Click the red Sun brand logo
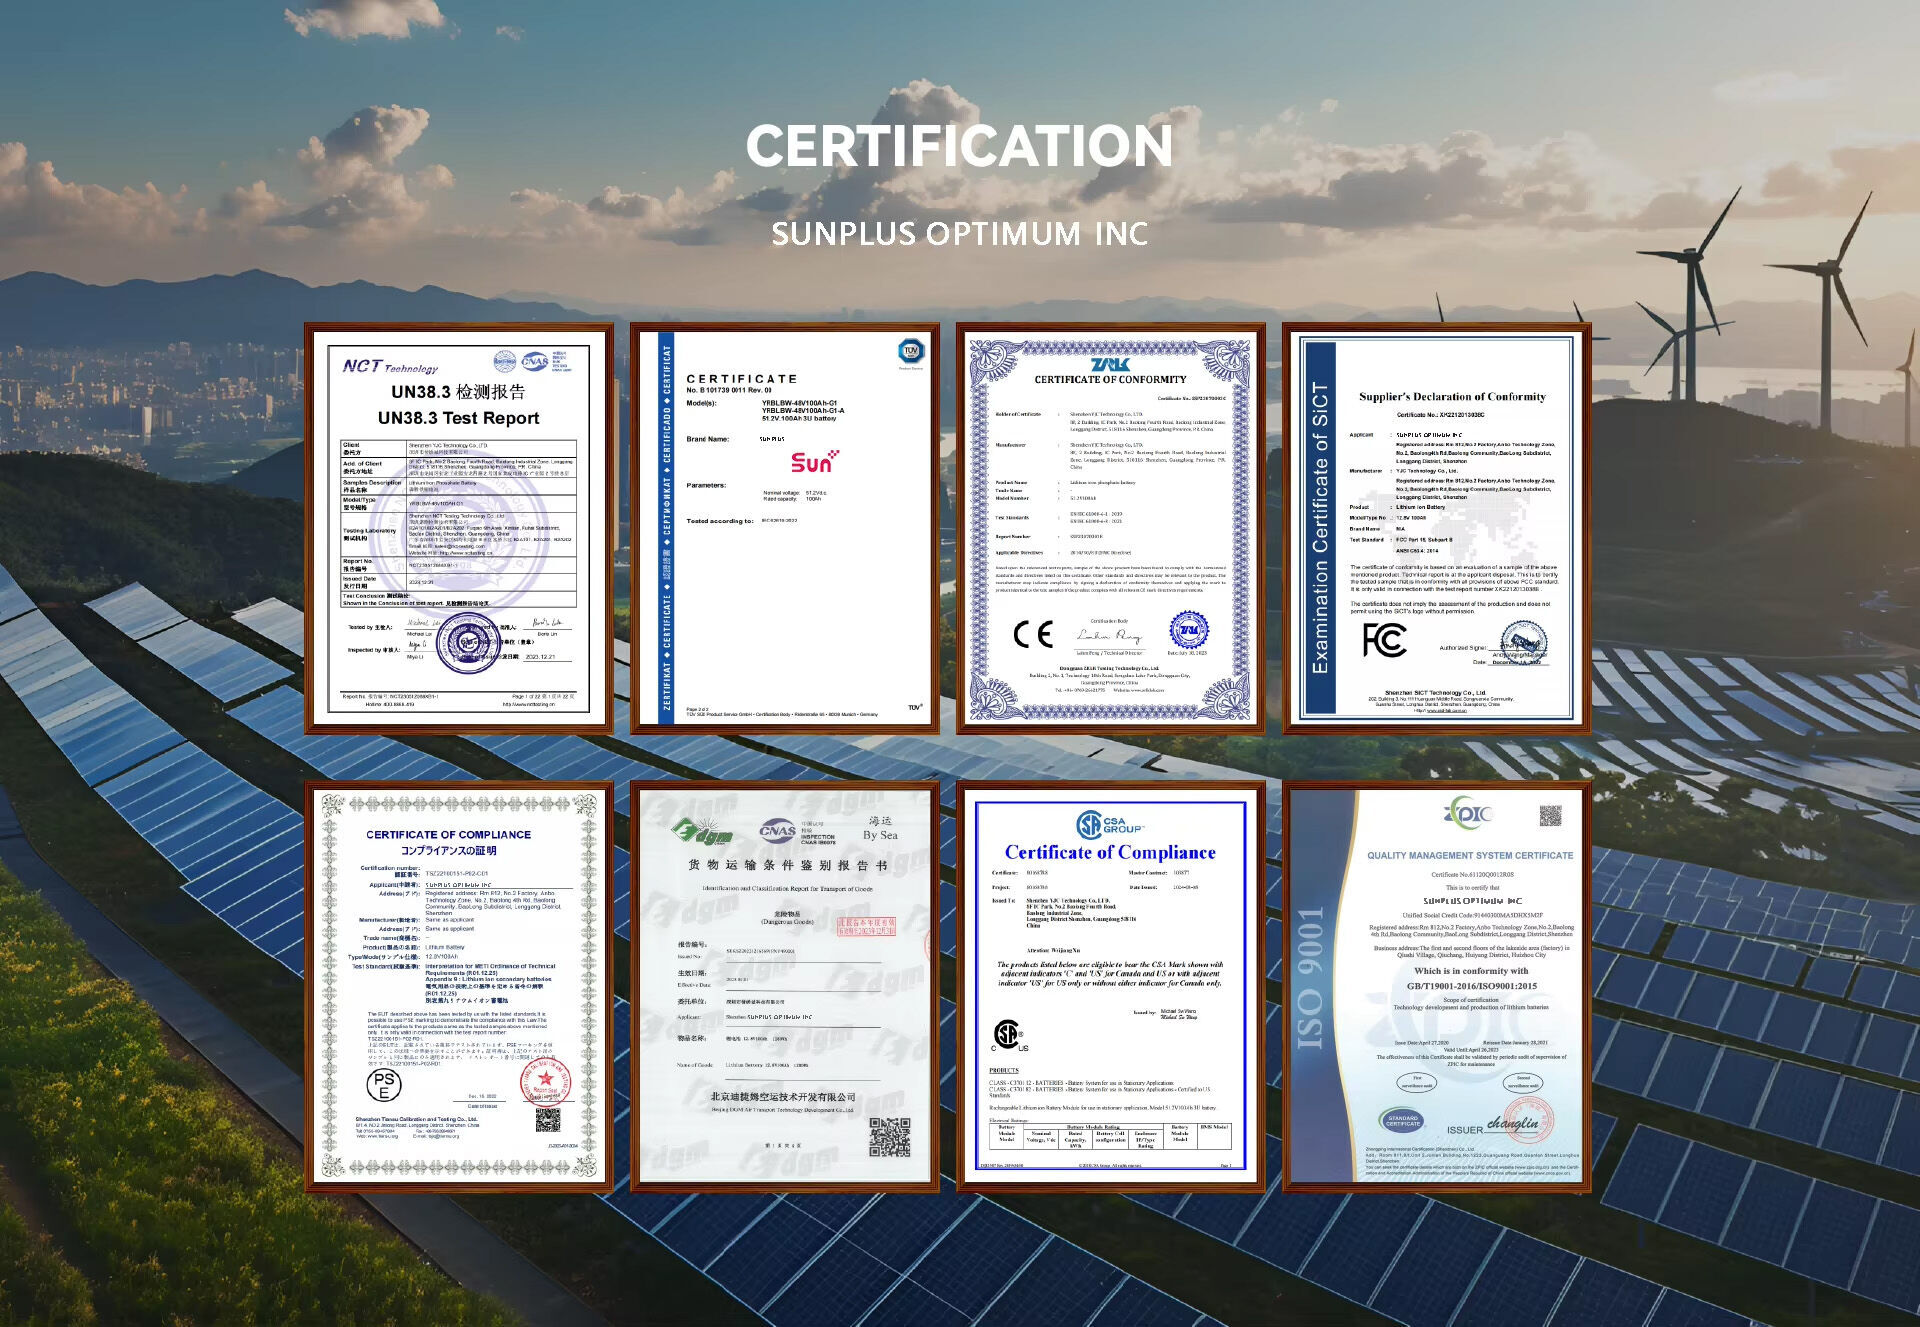 [814, 462]
